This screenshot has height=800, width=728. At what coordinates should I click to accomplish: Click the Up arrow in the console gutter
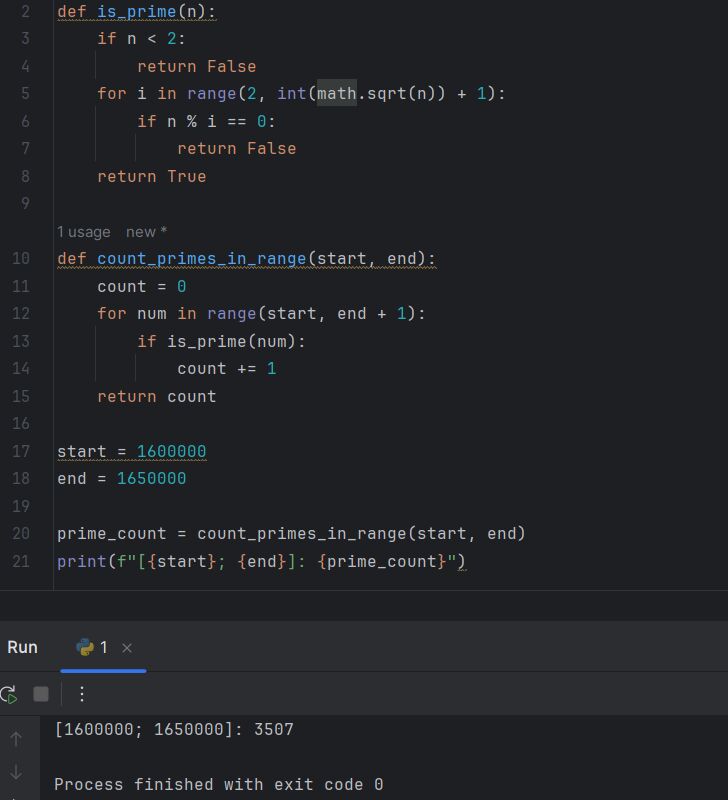tap(15, 739)
